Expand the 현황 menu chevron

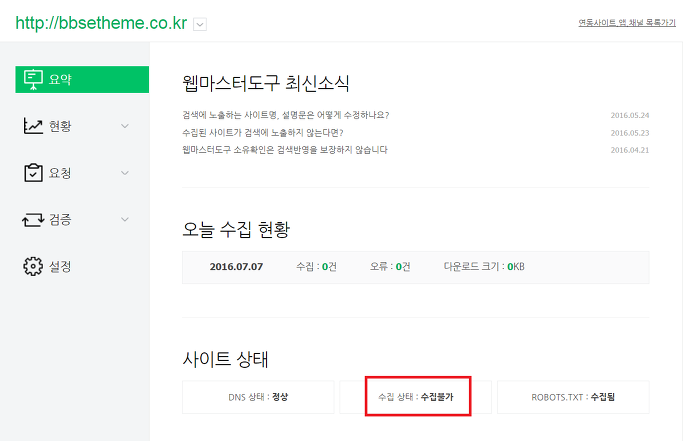125,126
